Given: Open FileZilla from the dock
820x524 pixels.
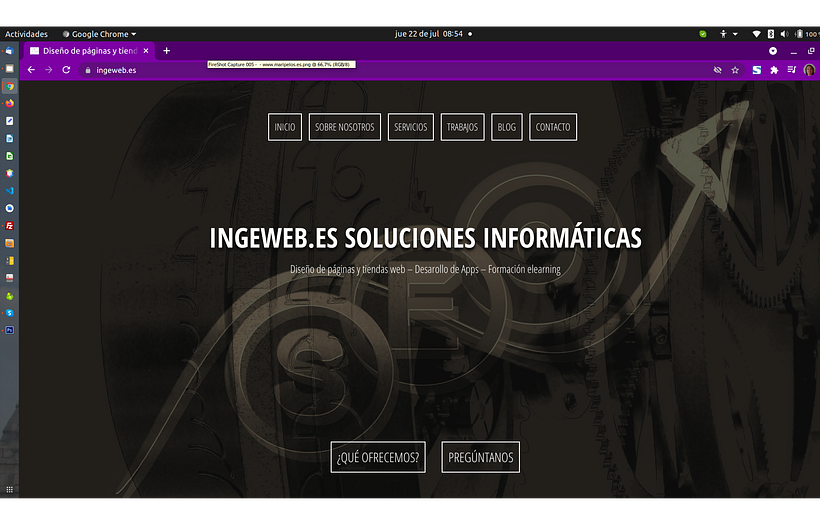Looking at the screenshot, I should (9, 226).
